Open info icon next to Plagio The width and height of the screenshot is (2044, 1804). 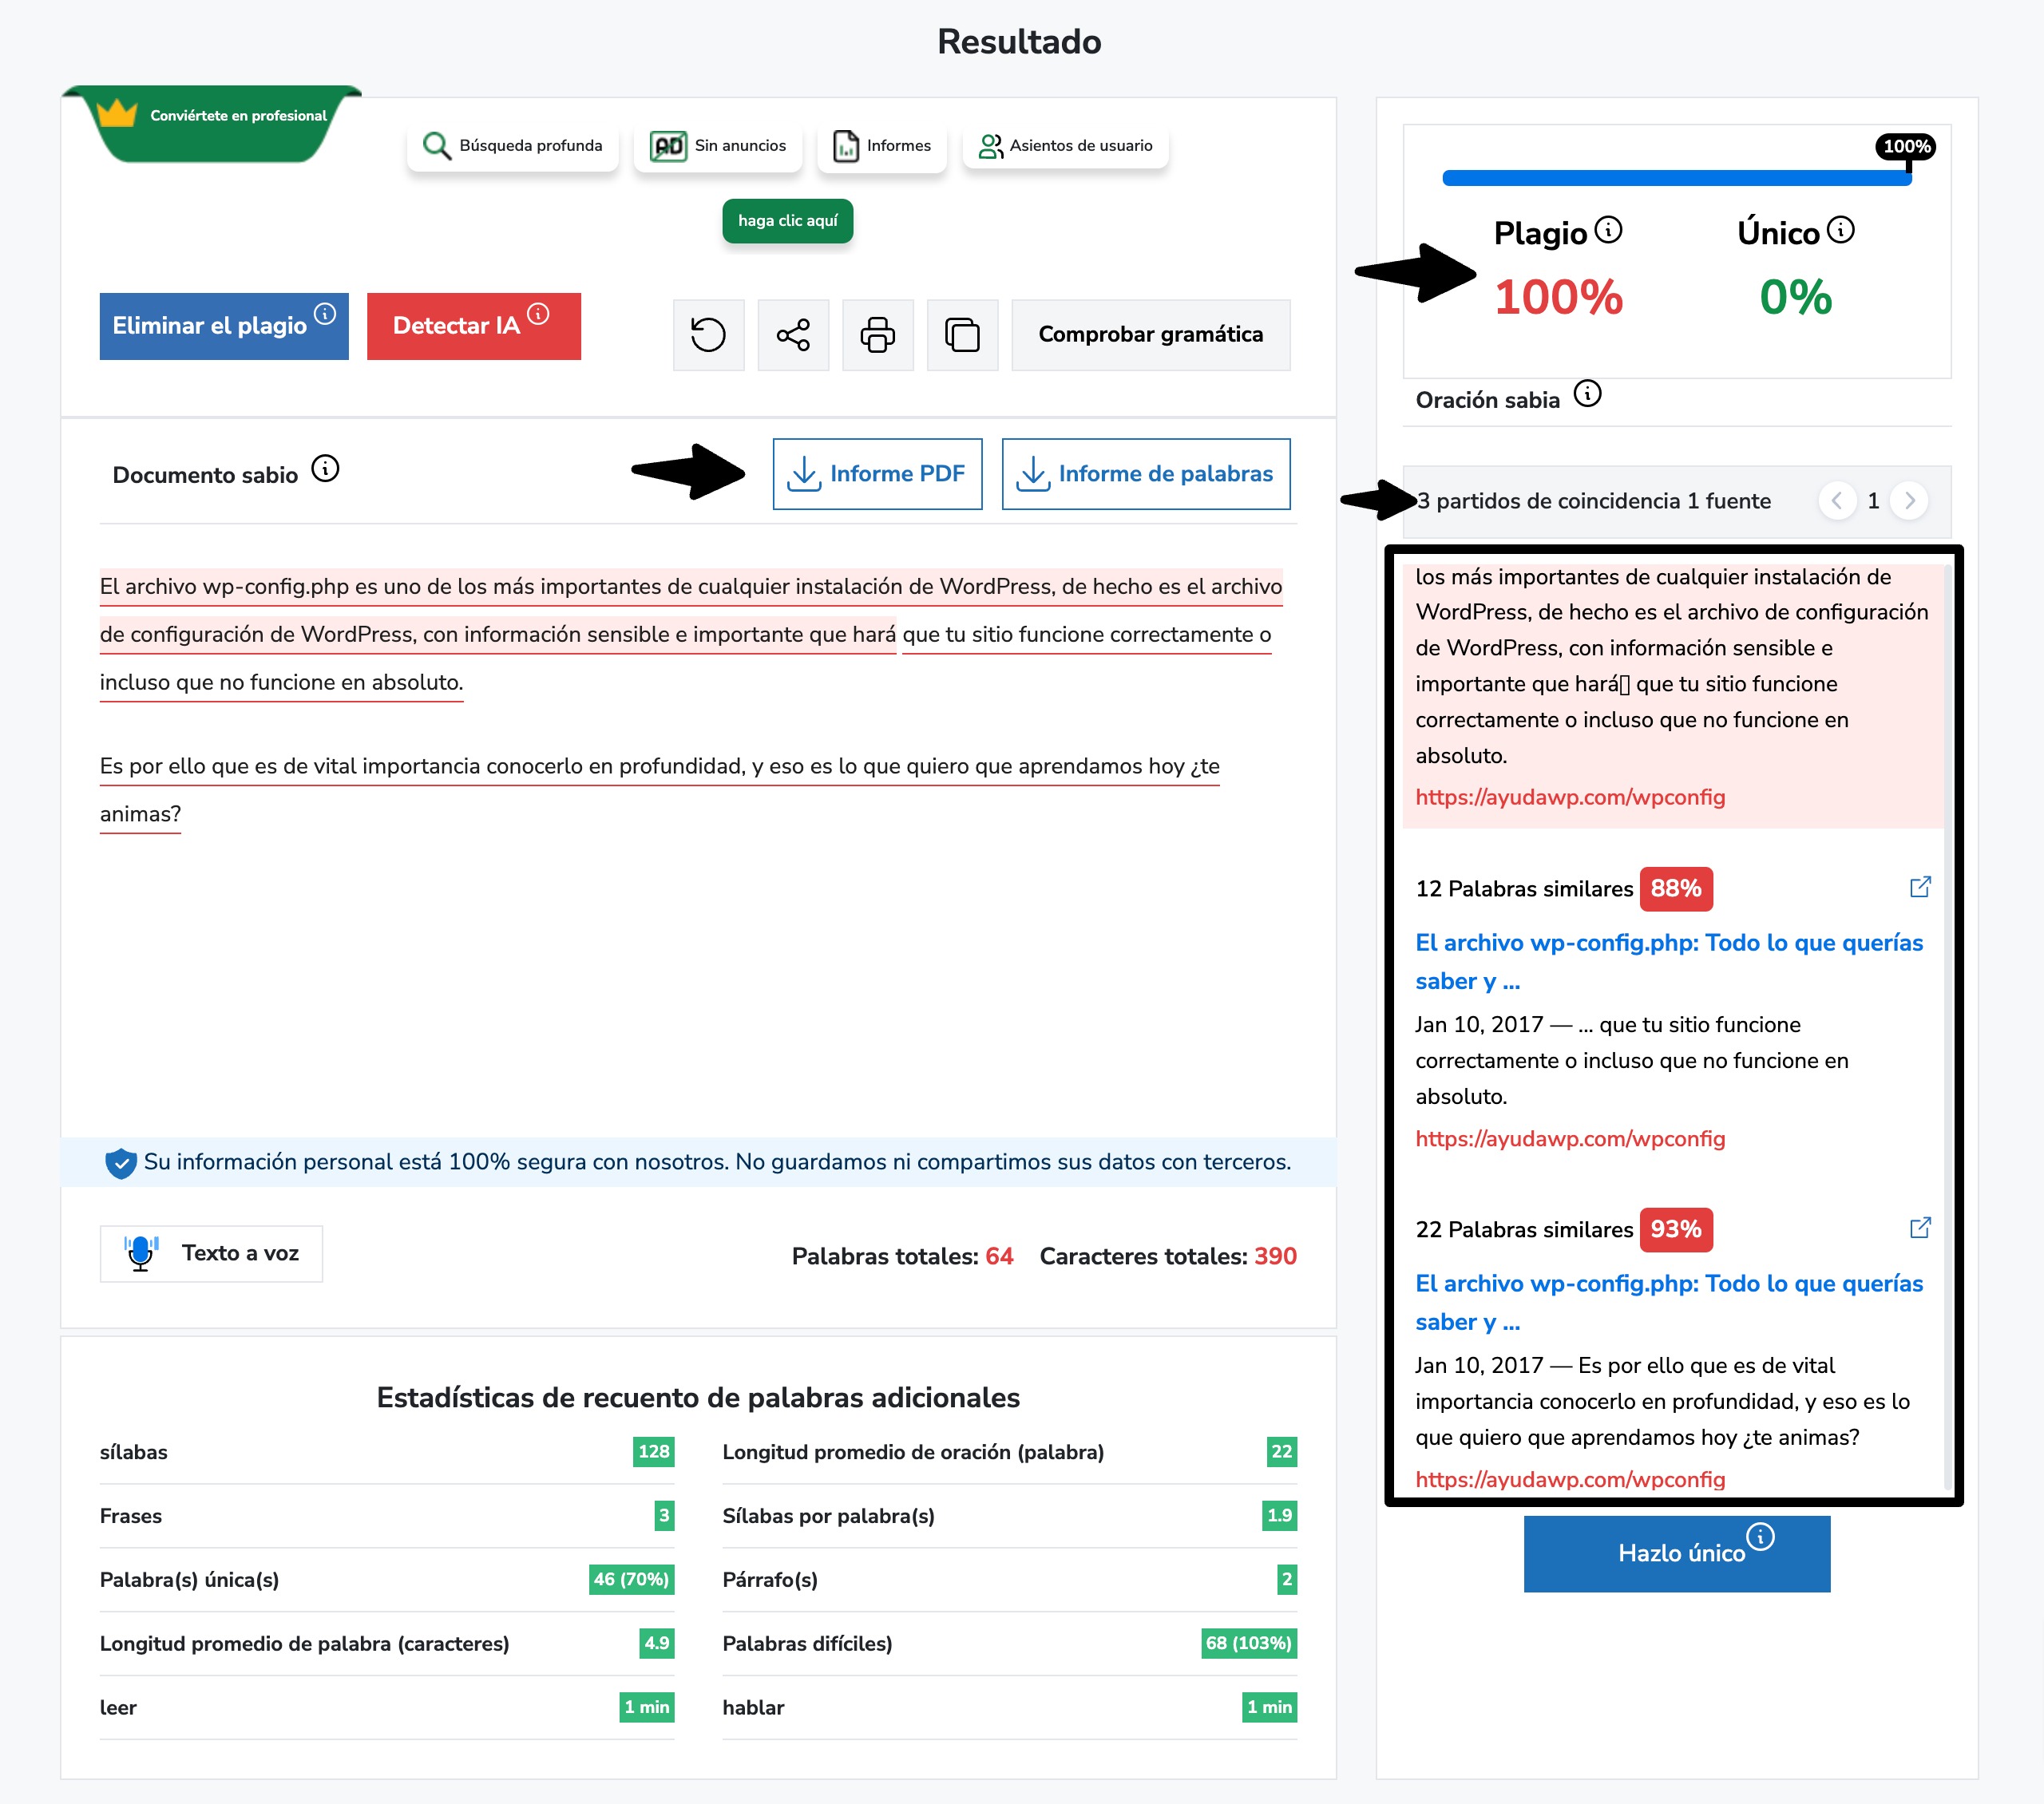point(1608,230)
